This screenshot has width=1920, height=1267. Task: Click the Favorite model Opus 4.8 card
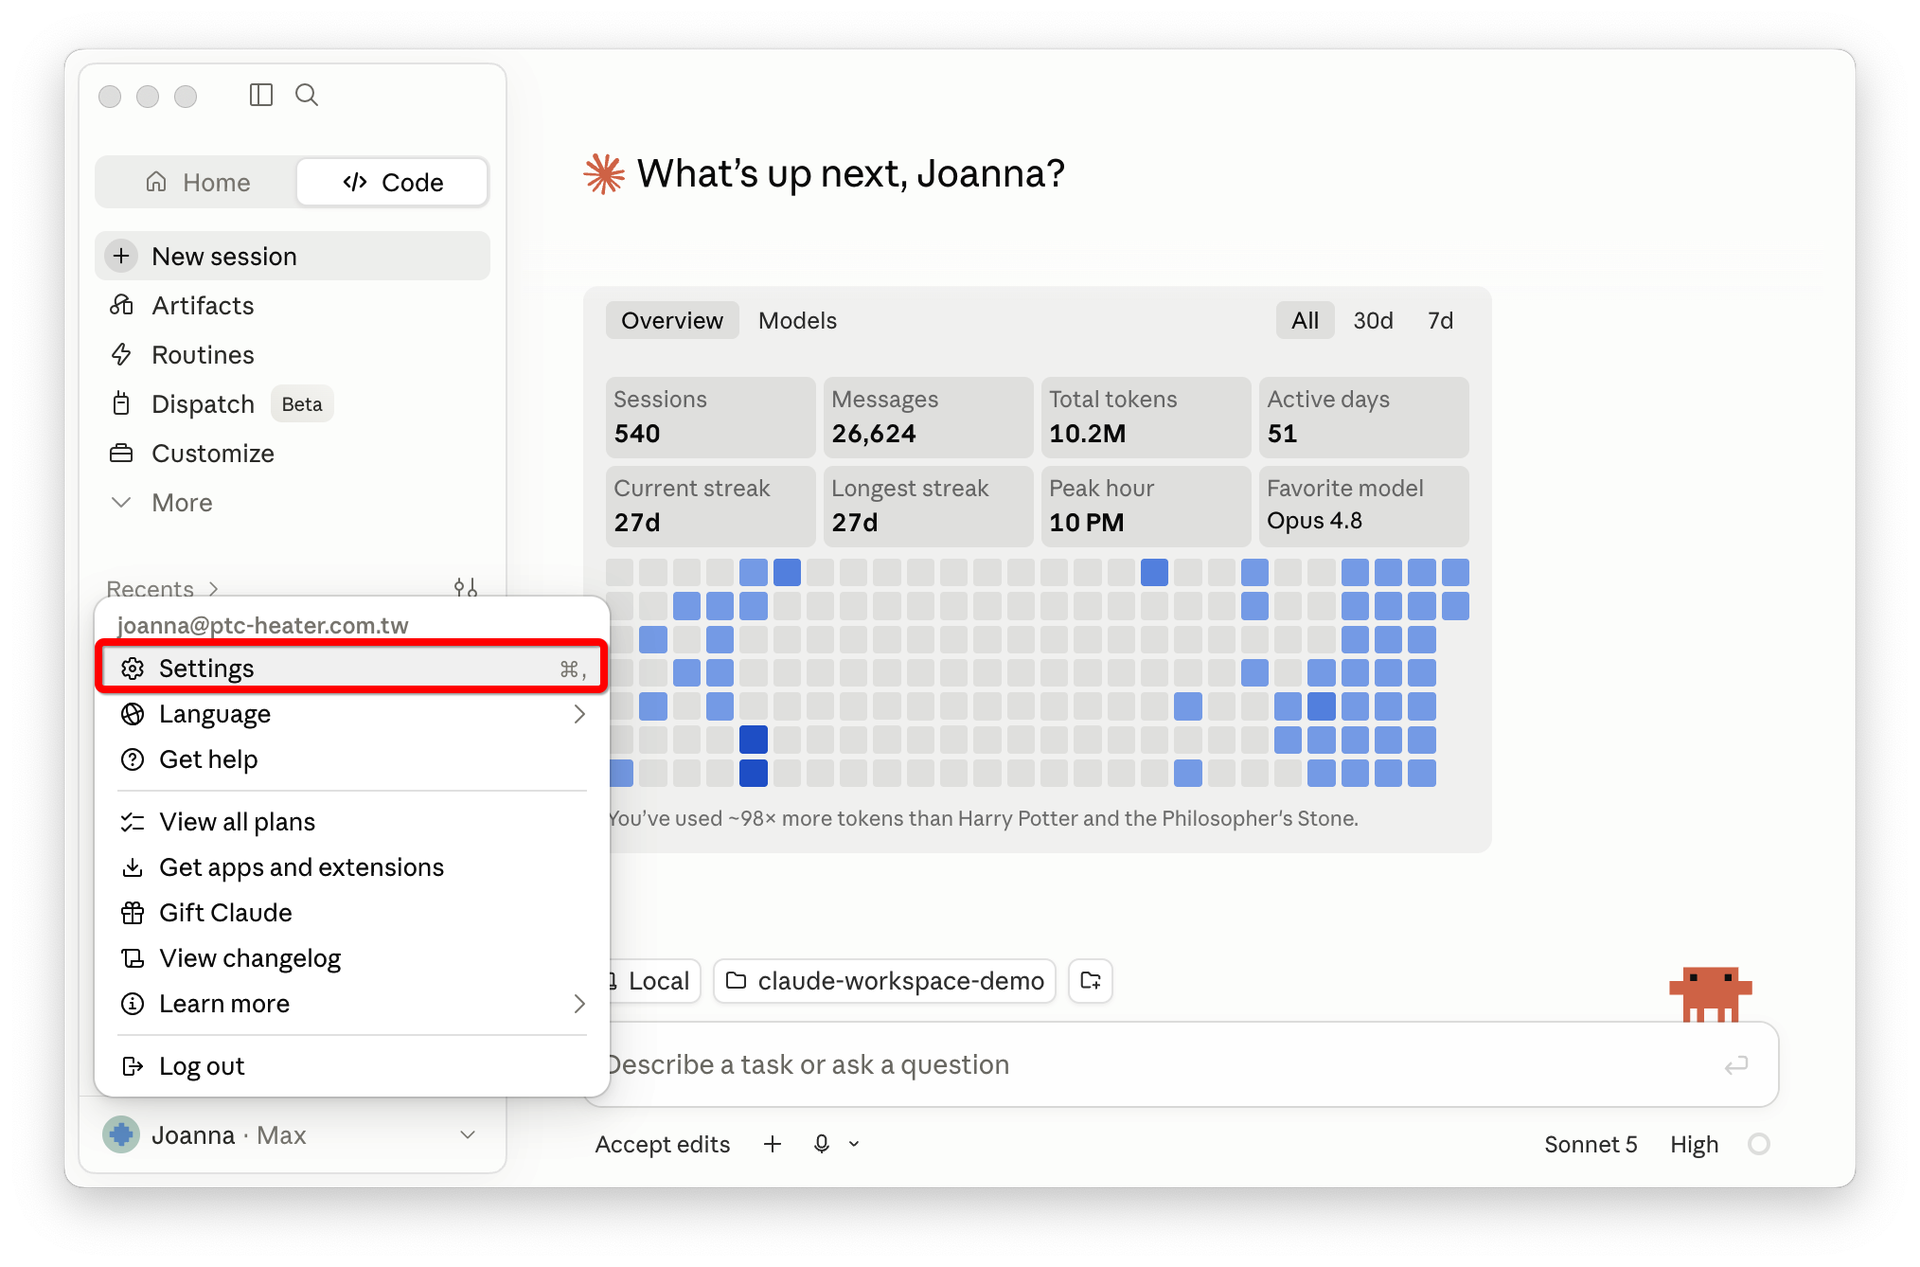point(1363,506)
